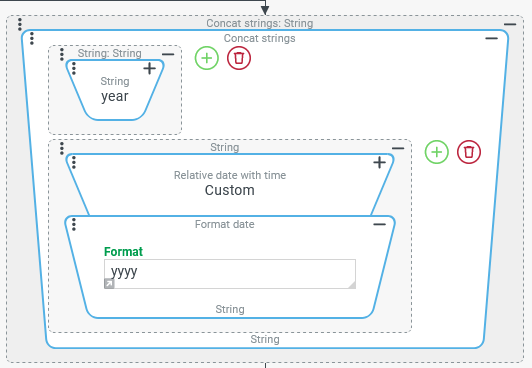Collapse the inner Concat strings block
This screenshot has height=368, width=532.
491,39
